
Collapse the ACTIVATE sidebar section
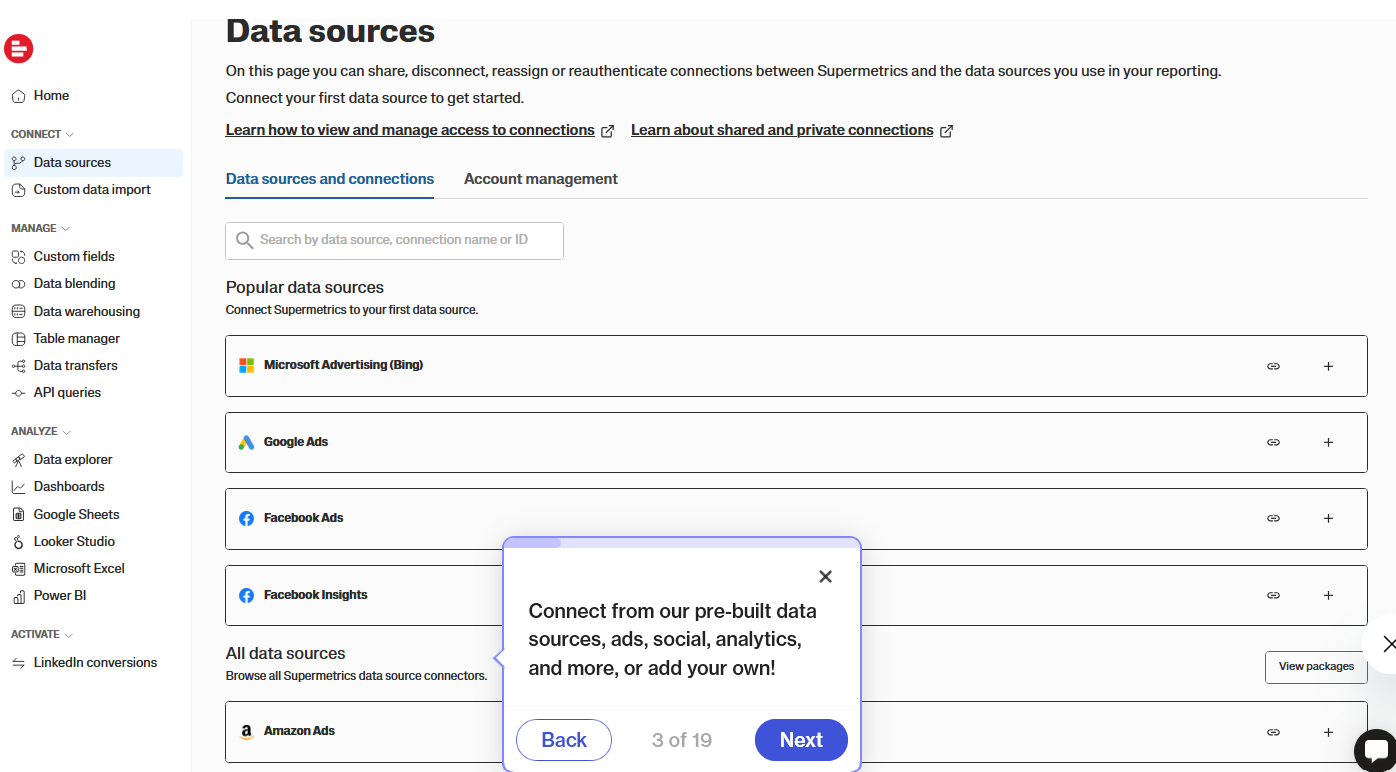click(42, 635)
